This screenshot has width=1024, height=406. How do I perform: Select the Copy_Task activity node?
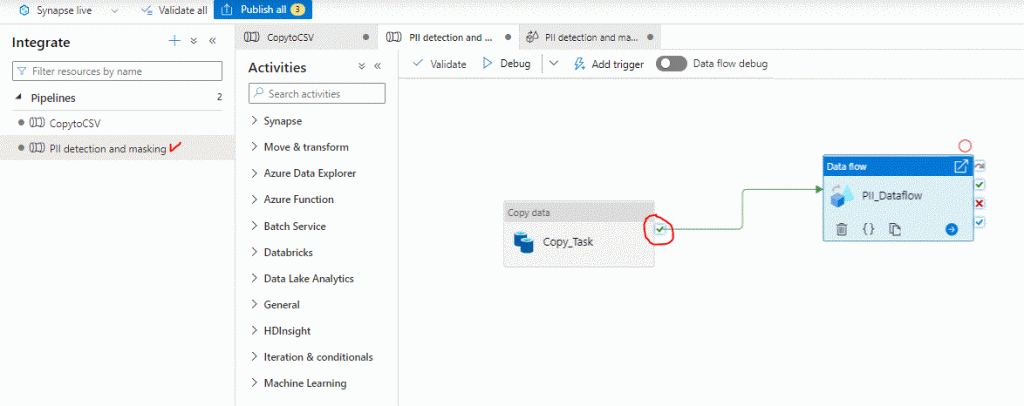[579, 234]
